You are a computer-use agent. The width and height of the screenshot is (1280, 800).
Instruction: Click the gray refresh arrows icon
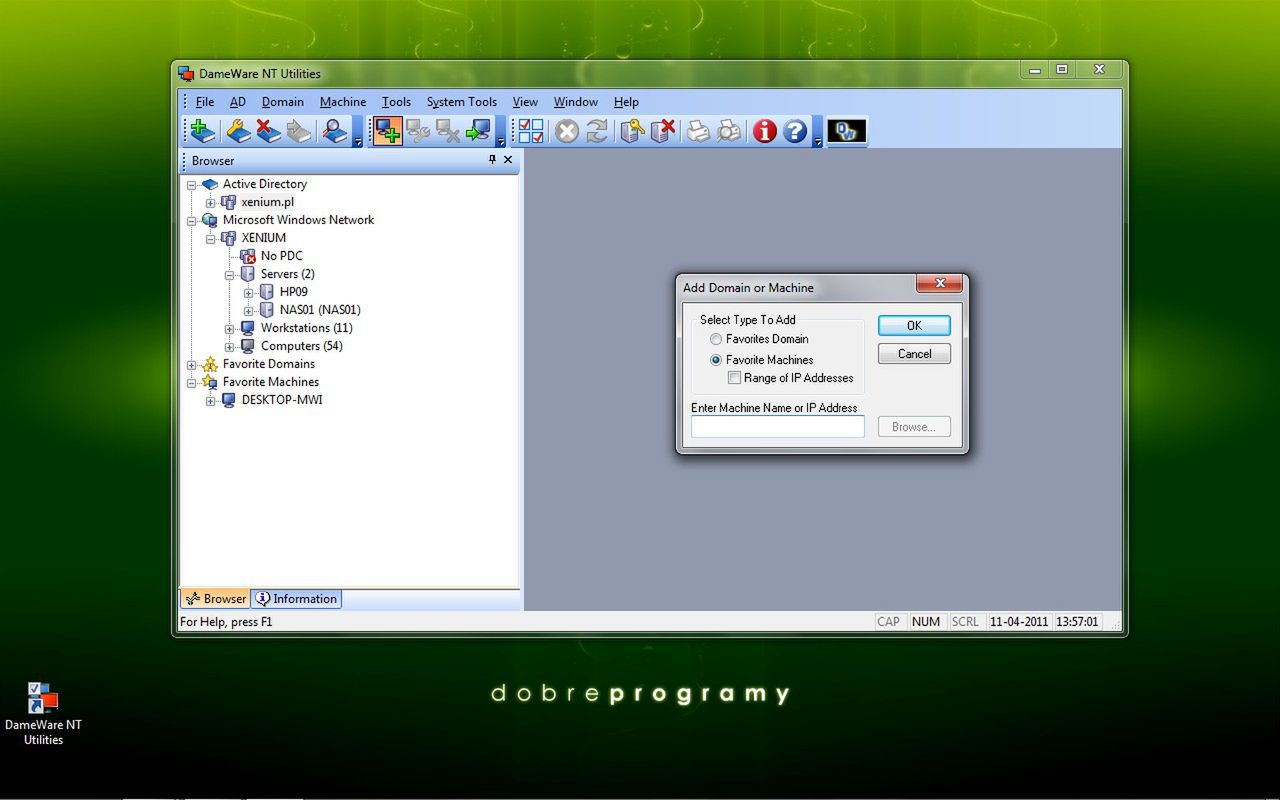pos(597,131)
